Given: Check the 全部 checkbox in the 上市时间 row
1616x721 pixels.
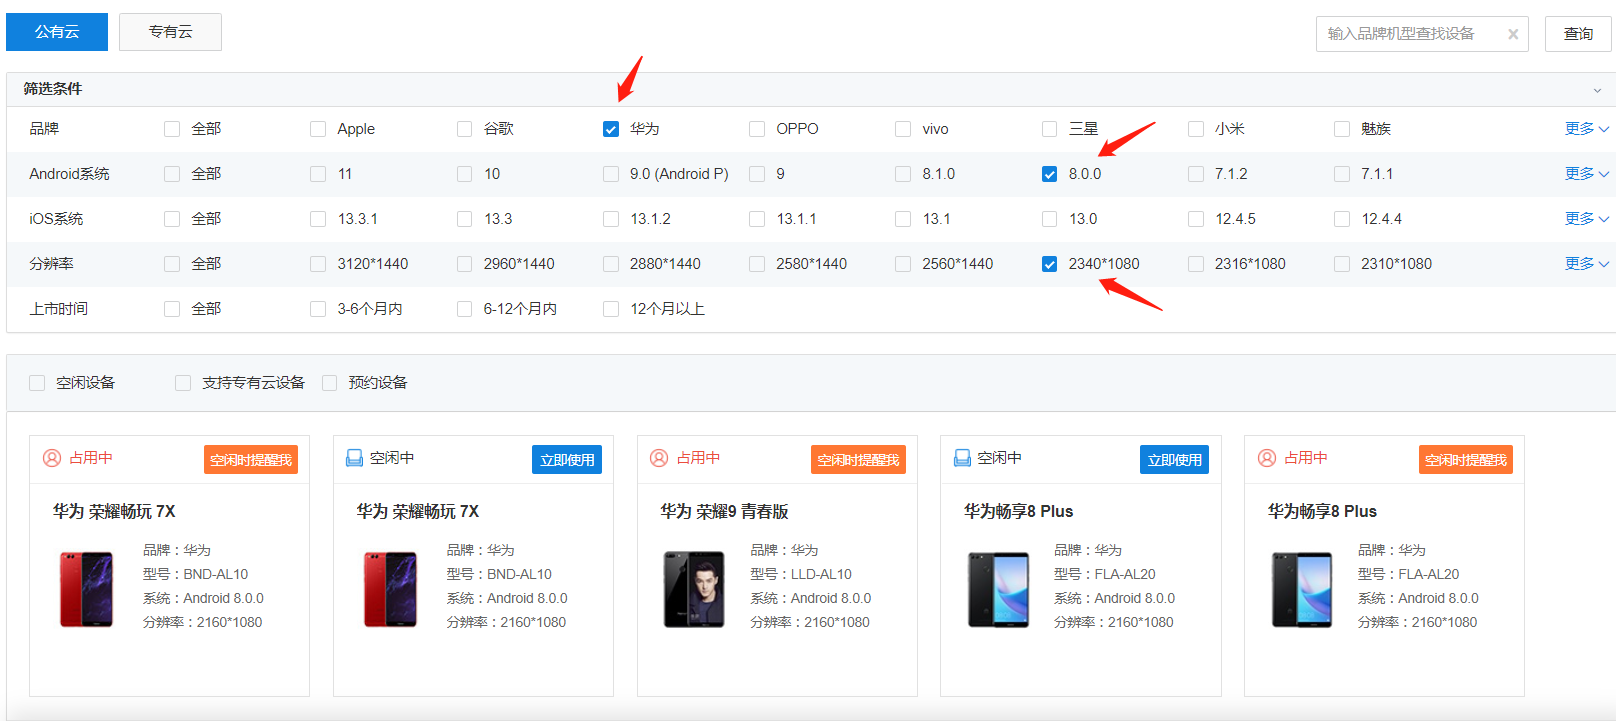Looking at the screenshot, I should click(172, 309).
